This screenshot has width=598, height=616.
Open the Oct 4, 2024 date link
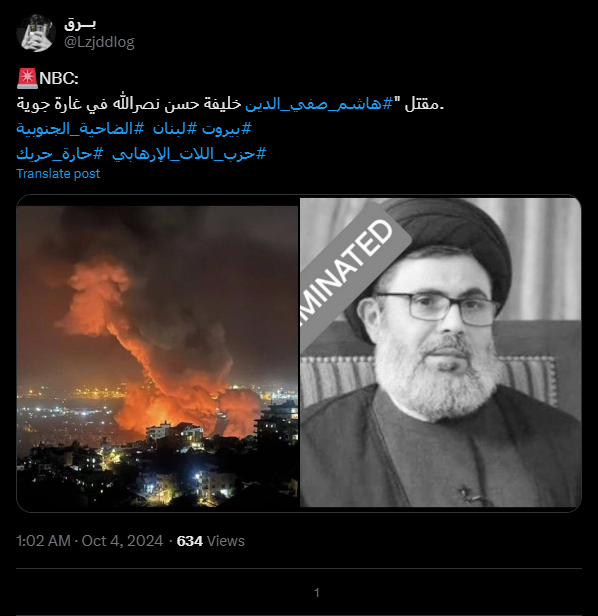122,541
